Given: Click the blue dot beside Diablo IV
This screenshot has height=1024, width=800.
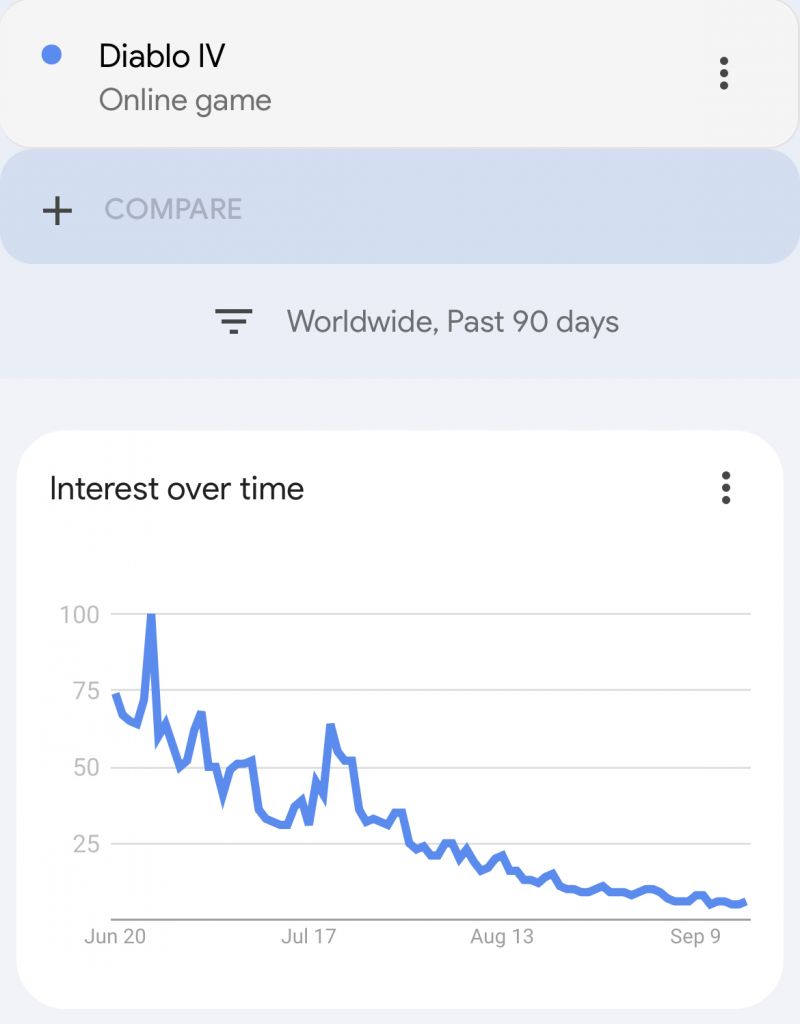Looking at the screenshot, I should click(x=52, y=56).
